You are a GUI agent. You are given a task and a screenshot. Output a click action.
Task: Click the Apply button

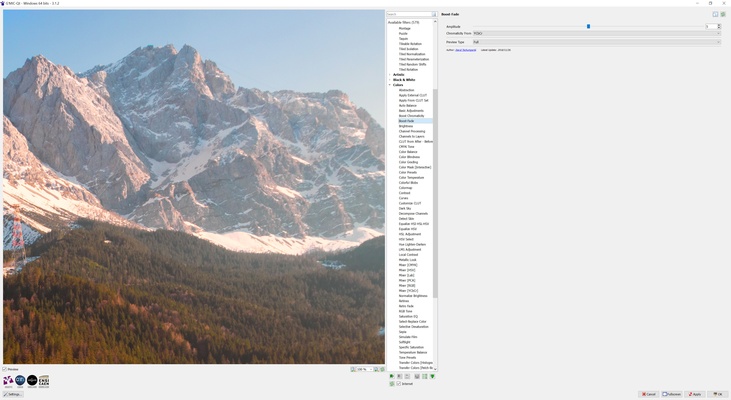point(695,394)
